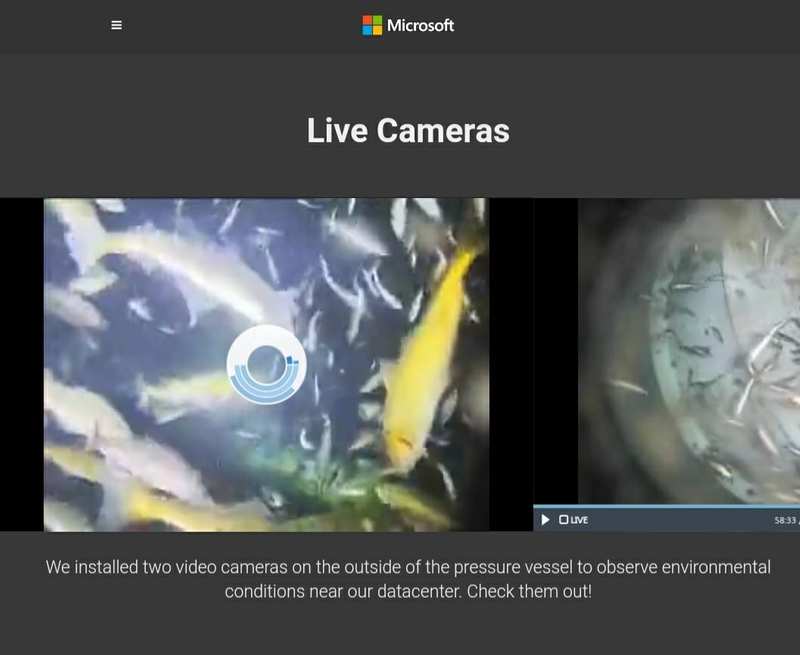The image size is (800, 655).
Task: Click the second camera video feed
Action: 689,351
